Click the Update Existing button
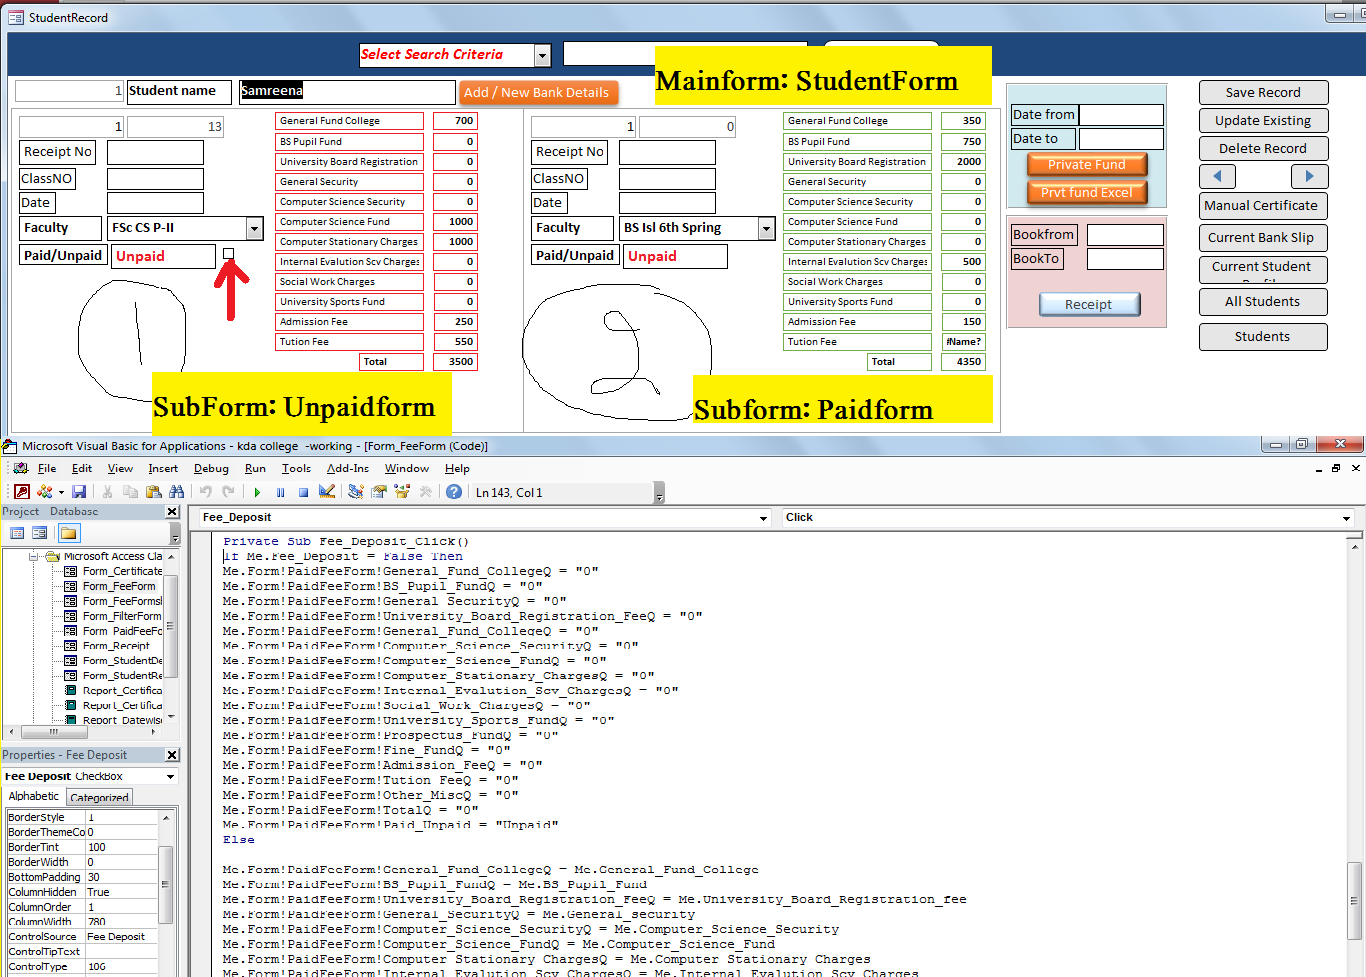Viewport: 1366px width, 977px height. pos(1263,121)
